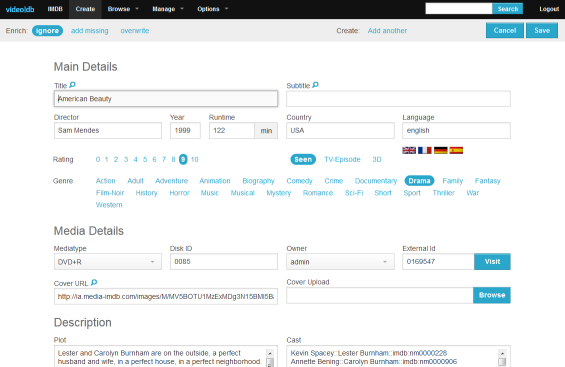Open the Manage menu

(168, 9)
